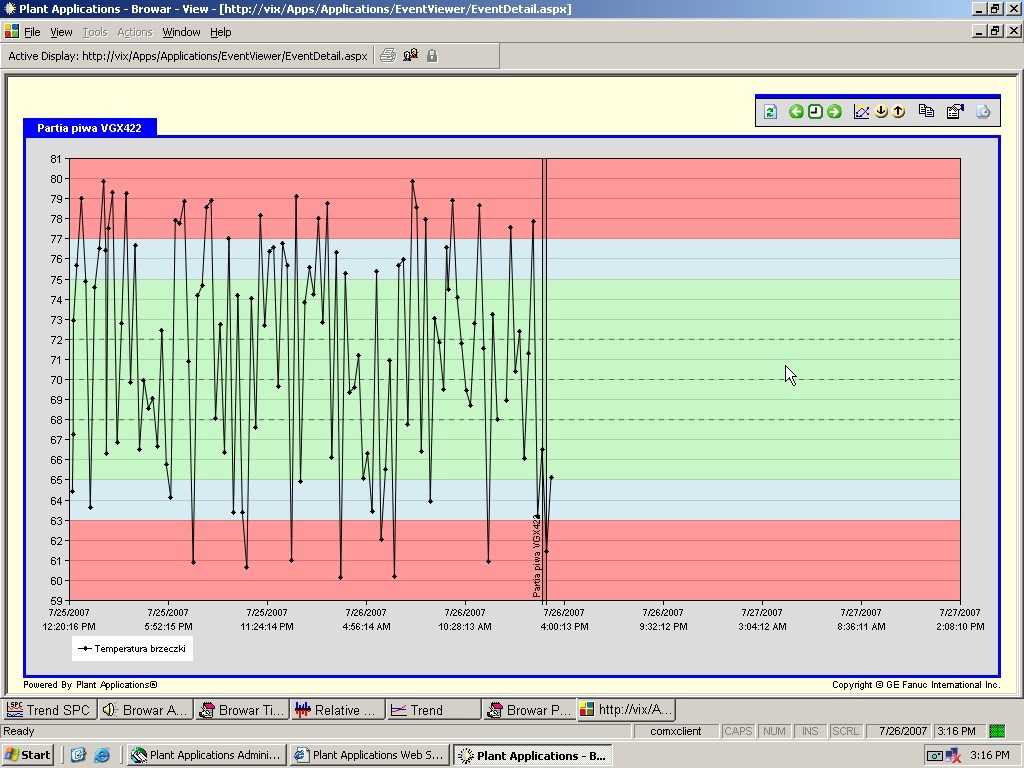Screen dimensions: 1024x768
Task: Launch Internet Explorer from quick launch
Action: [102, 755]
